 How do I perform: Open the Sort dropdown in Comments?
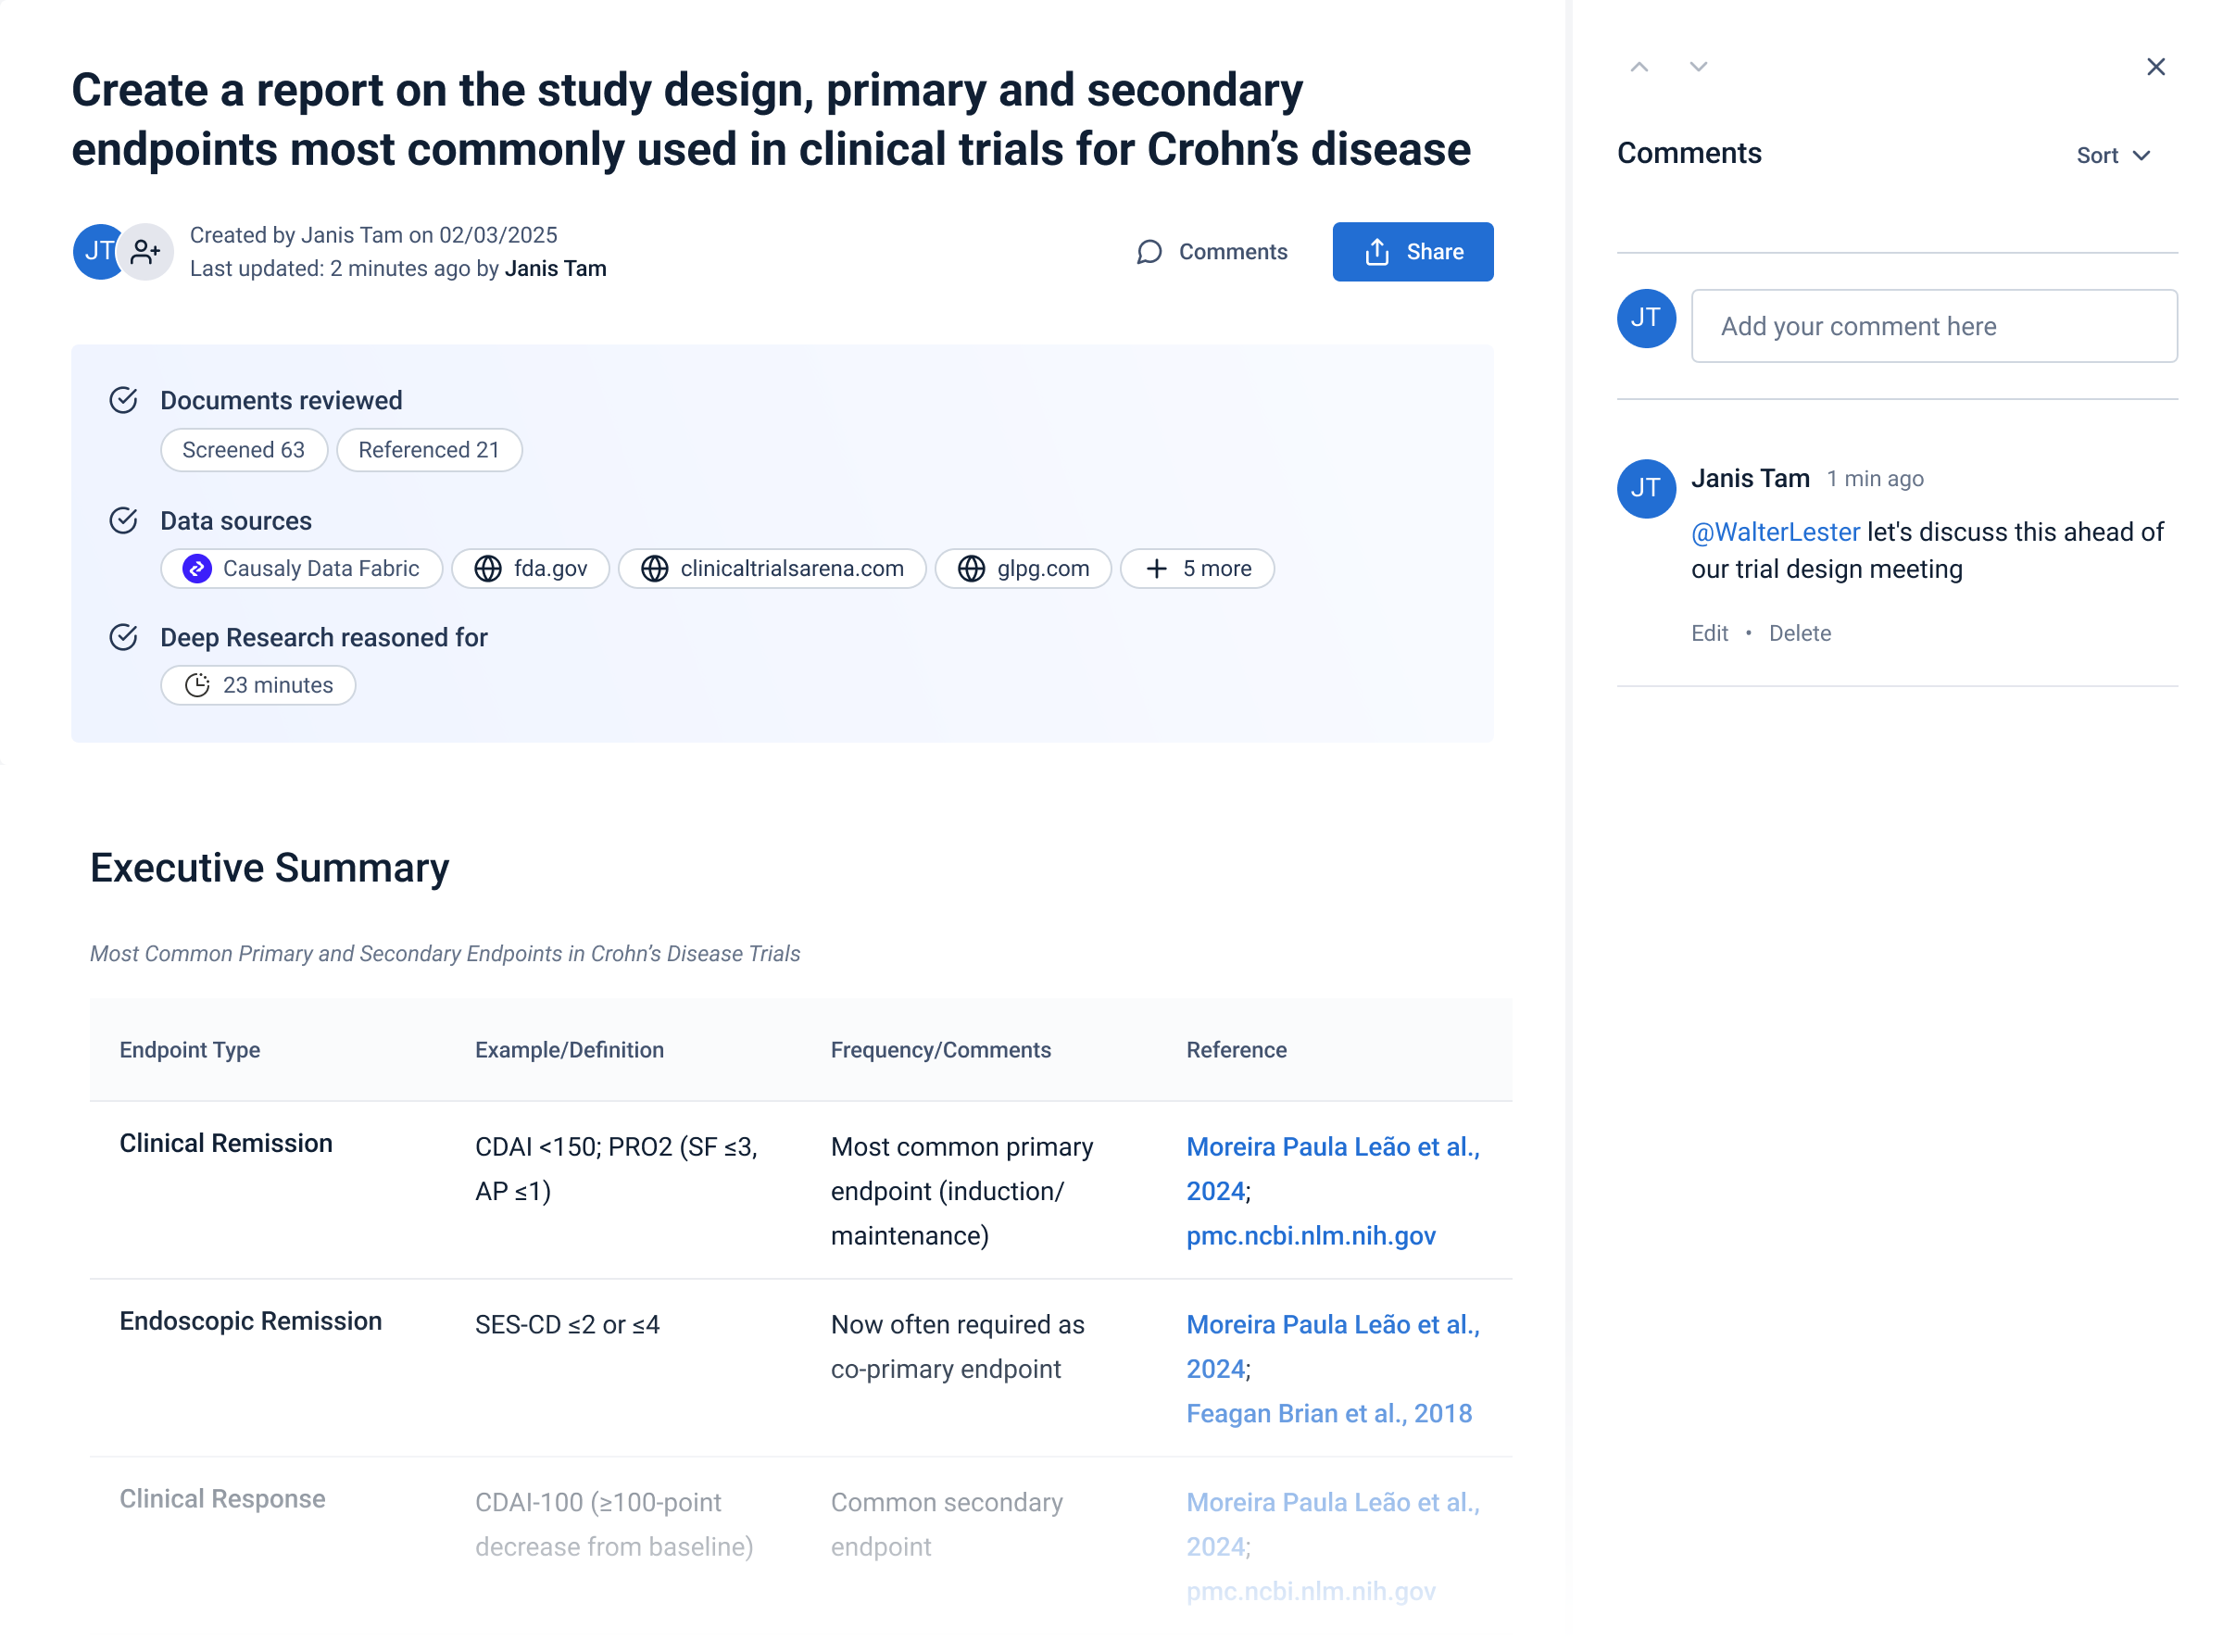point(2112,155)
